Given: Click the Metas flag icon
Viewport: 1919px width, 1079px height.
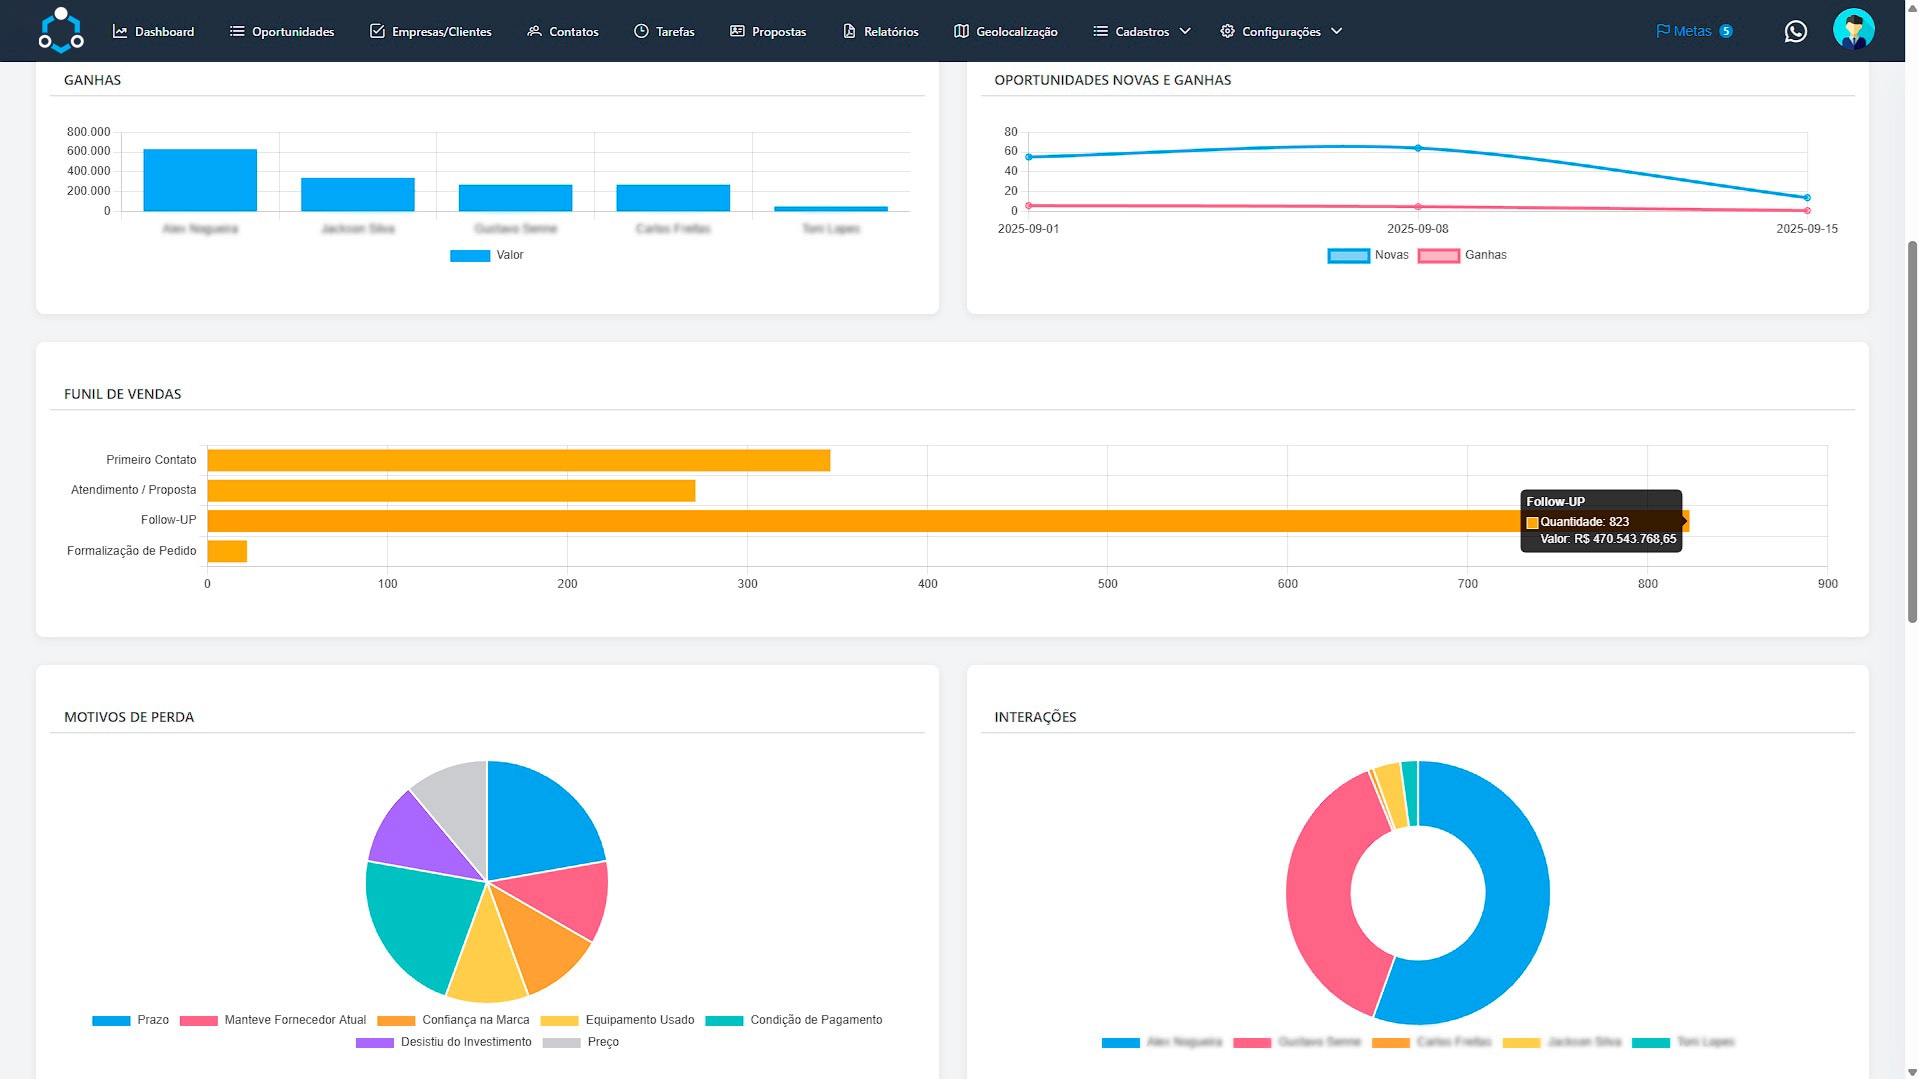Looking at the screenshot, I should [x=1662, y=31].
